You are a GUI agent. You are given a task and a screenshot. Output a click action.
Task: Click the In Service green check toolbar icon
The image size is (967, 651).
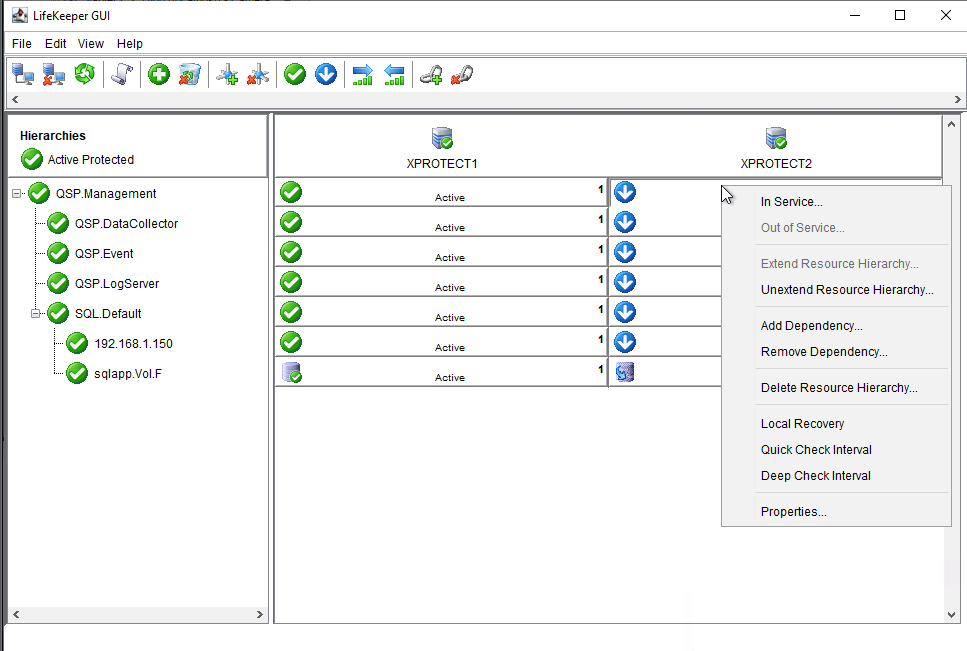point(295,75)
